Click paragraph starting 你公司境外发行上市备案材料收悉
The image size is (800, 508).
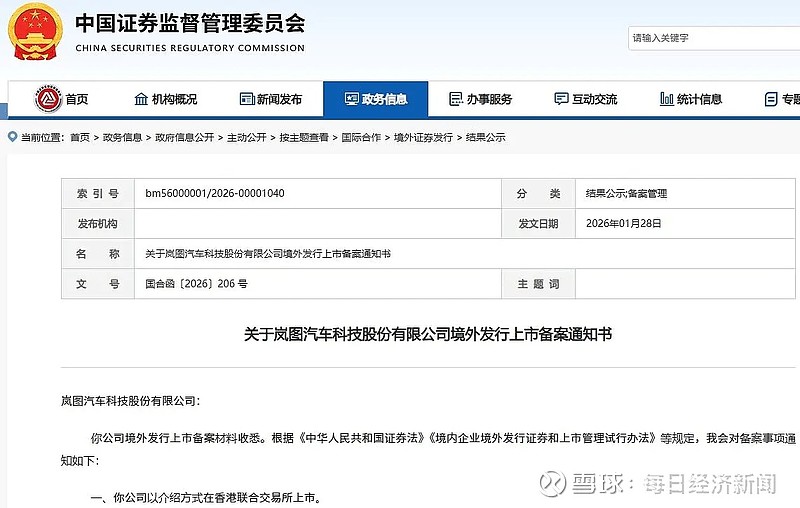tap(428, 449)
